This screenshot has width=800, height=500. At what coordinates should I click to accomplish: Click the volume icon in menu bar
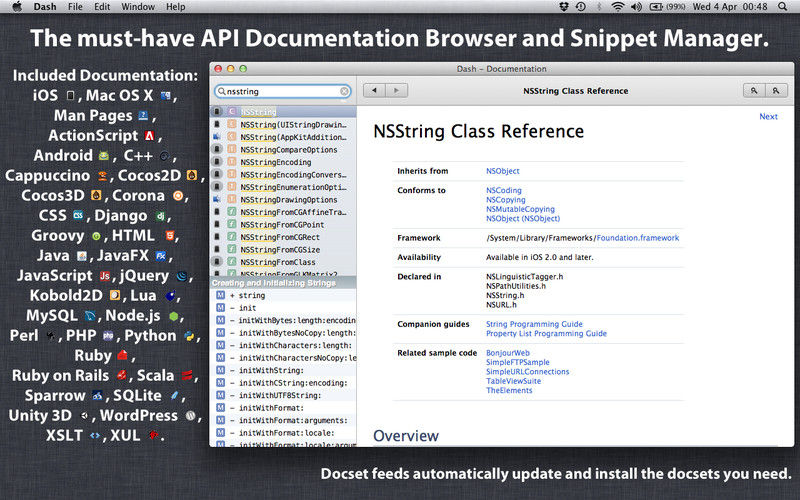(x=636, y=7)
